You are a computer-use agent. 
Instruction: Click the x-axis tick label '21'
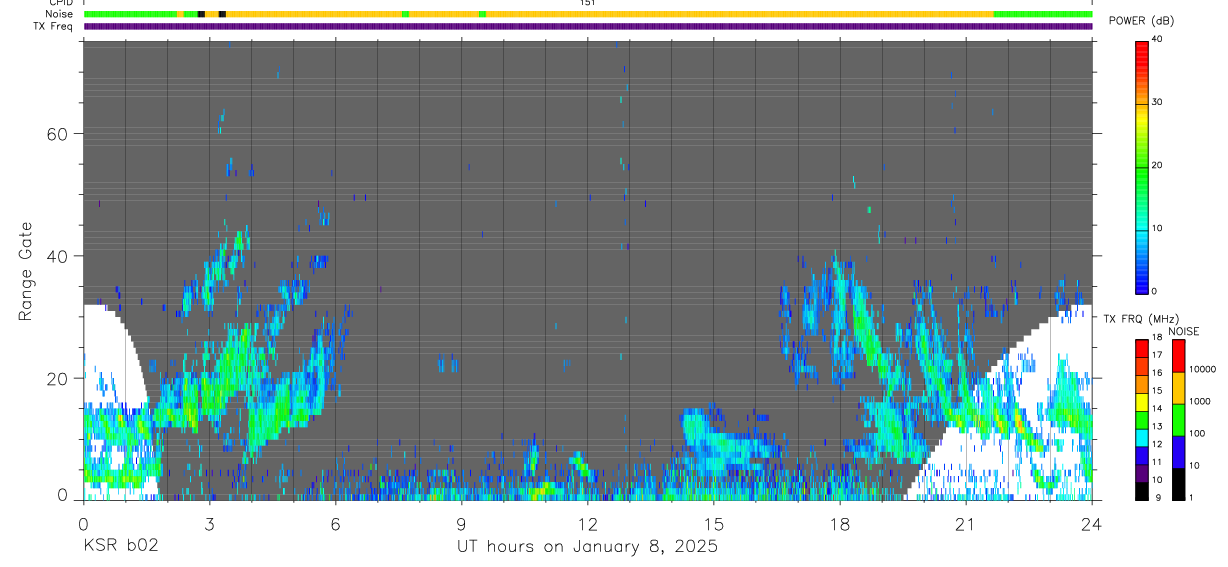pos(965,523)
